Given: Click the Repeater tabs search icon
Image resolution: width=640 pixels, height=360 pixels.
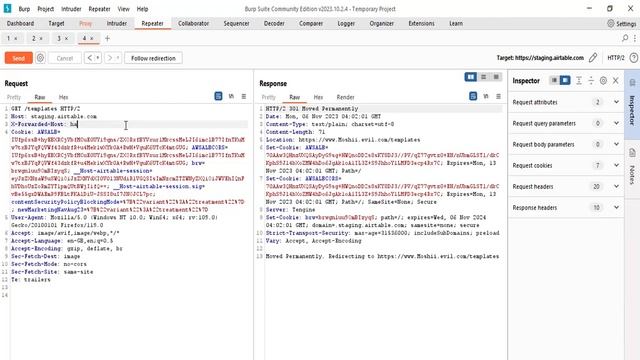Looking at the screenshot, I should [625, 38].
